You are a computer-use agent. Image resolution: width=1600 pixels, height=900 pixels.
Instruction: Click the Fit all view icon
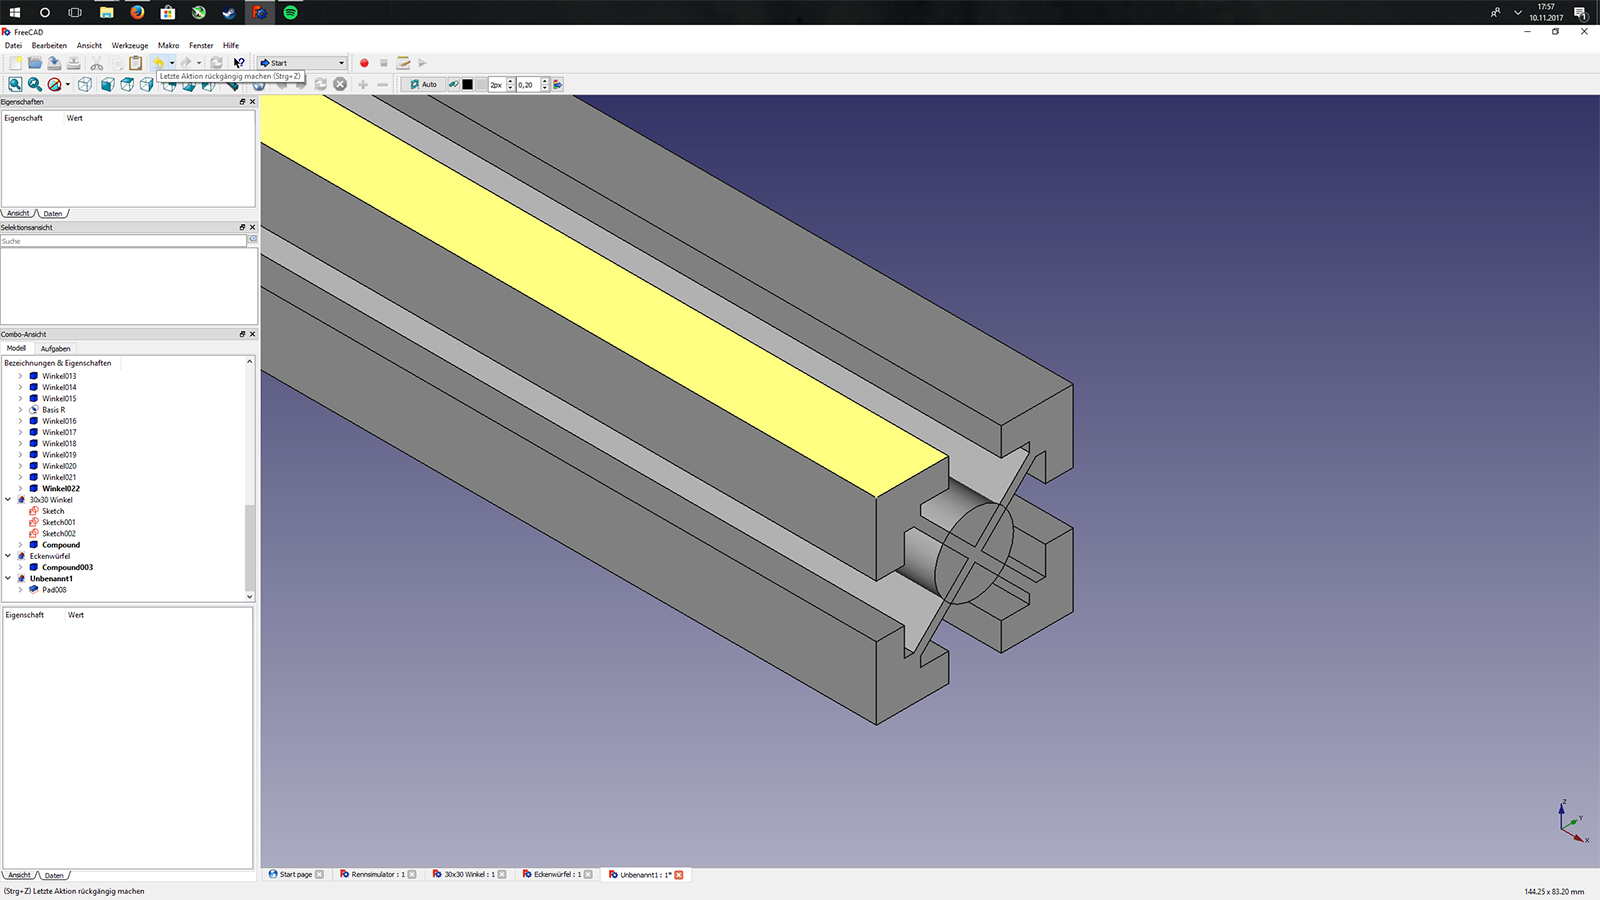coord(15,85)
